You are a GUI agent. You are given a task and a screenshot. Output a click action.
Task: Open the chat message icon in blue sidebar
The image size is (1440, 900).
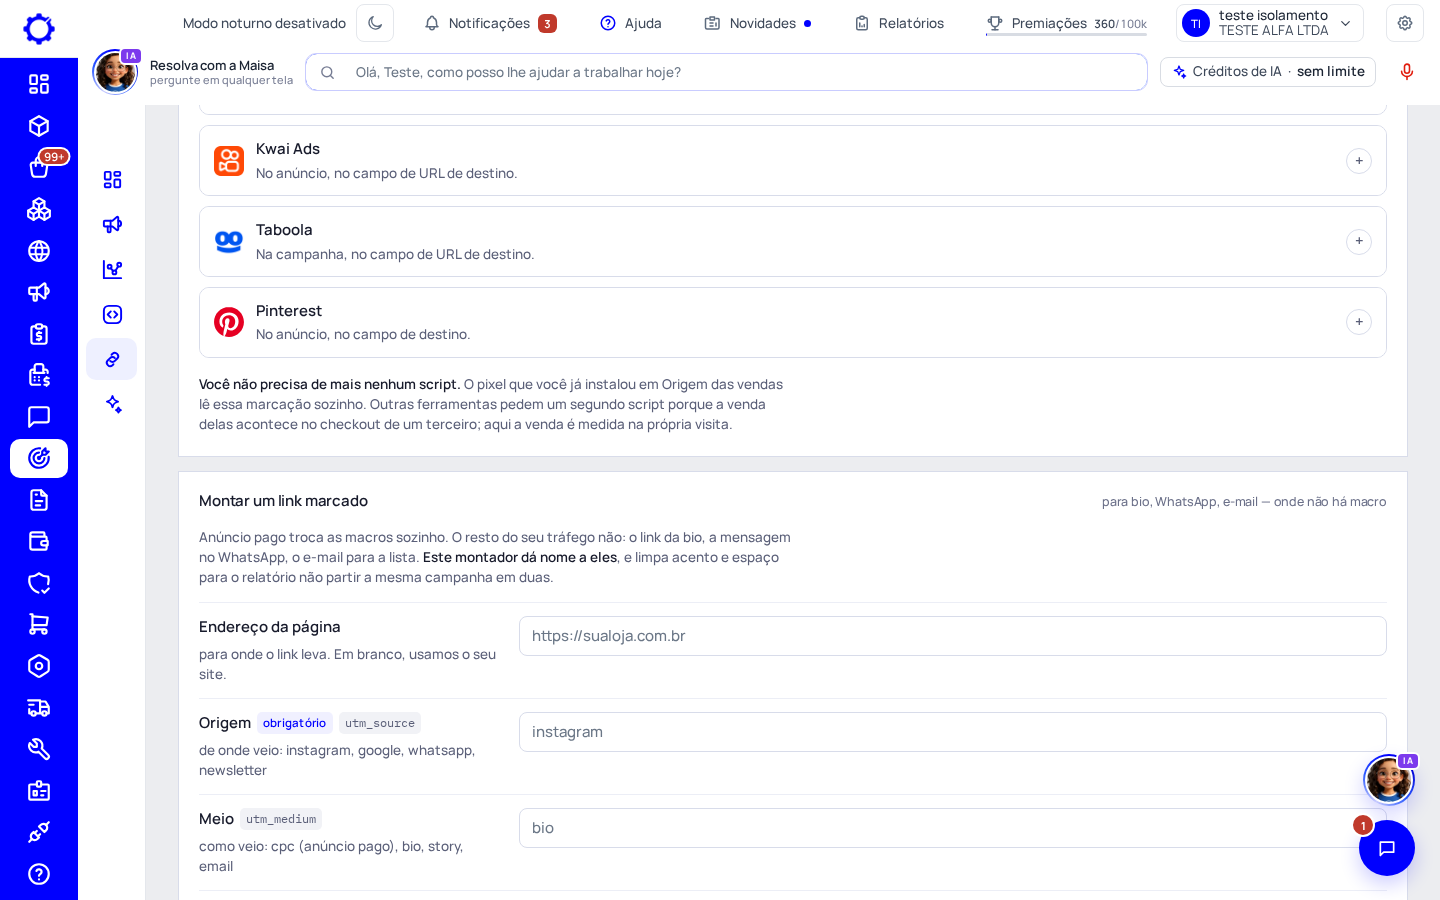click(x=39, y=417)
